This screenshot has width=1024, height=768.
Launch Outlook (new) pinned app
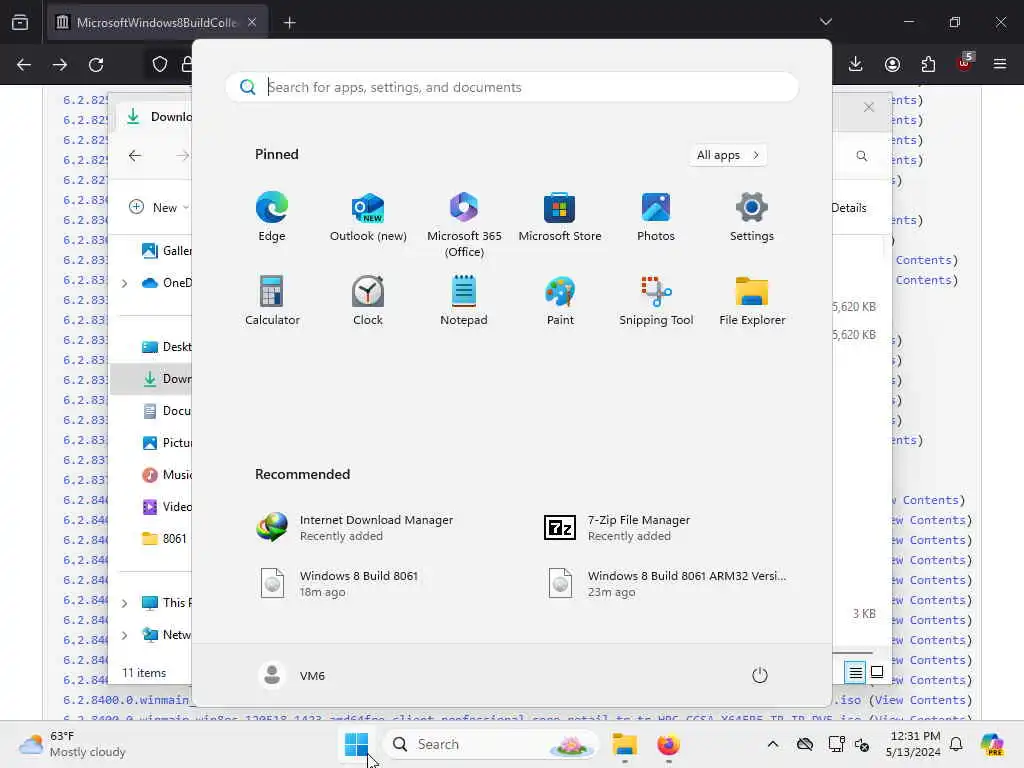coord(368,217)
